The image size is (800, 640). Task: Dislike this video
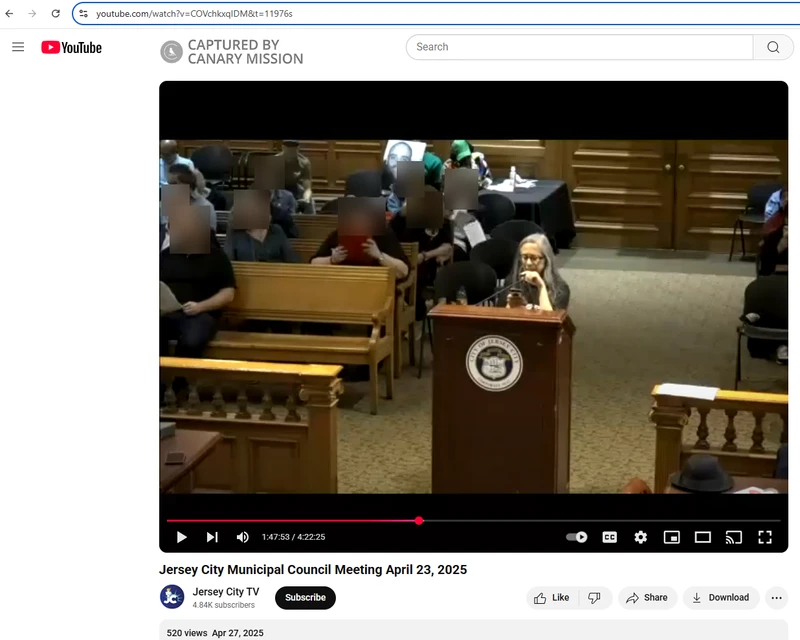[594, 598]
